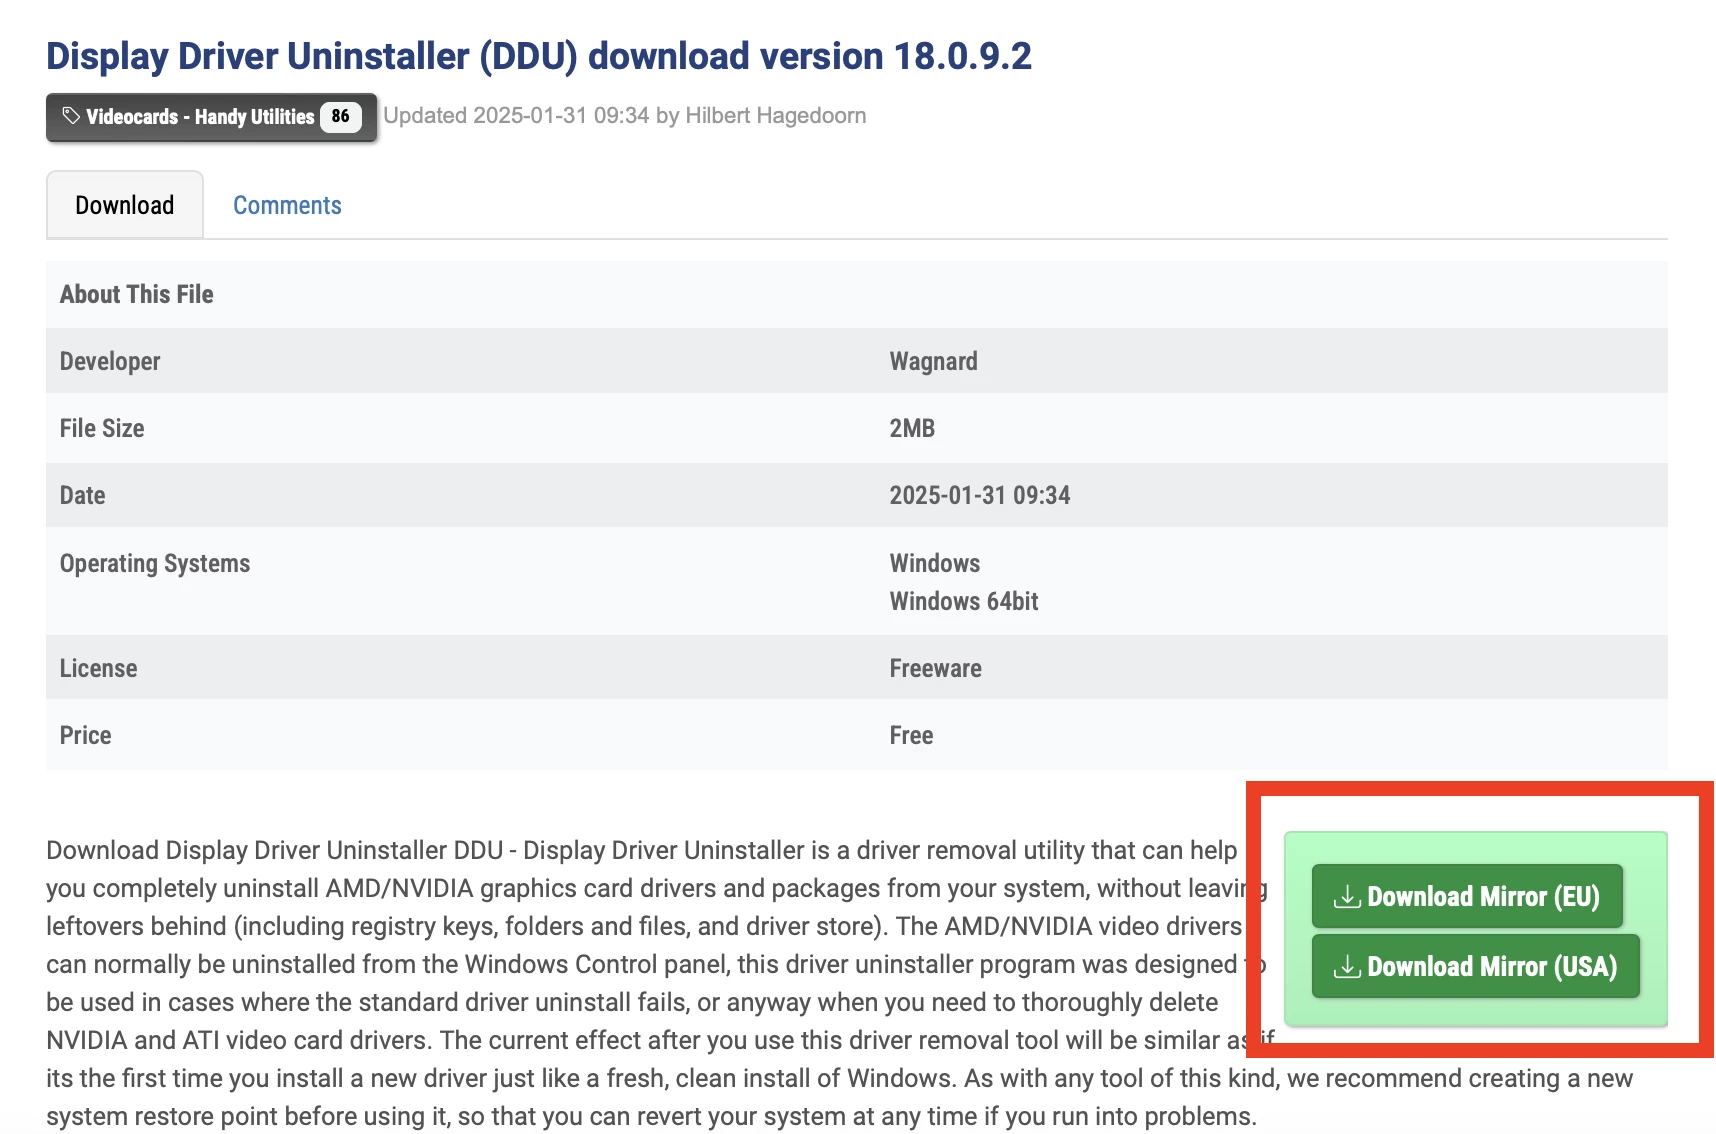The image size is (1716, 1134).
Task: Click the 'License' row label
Action: click(98, 668)
